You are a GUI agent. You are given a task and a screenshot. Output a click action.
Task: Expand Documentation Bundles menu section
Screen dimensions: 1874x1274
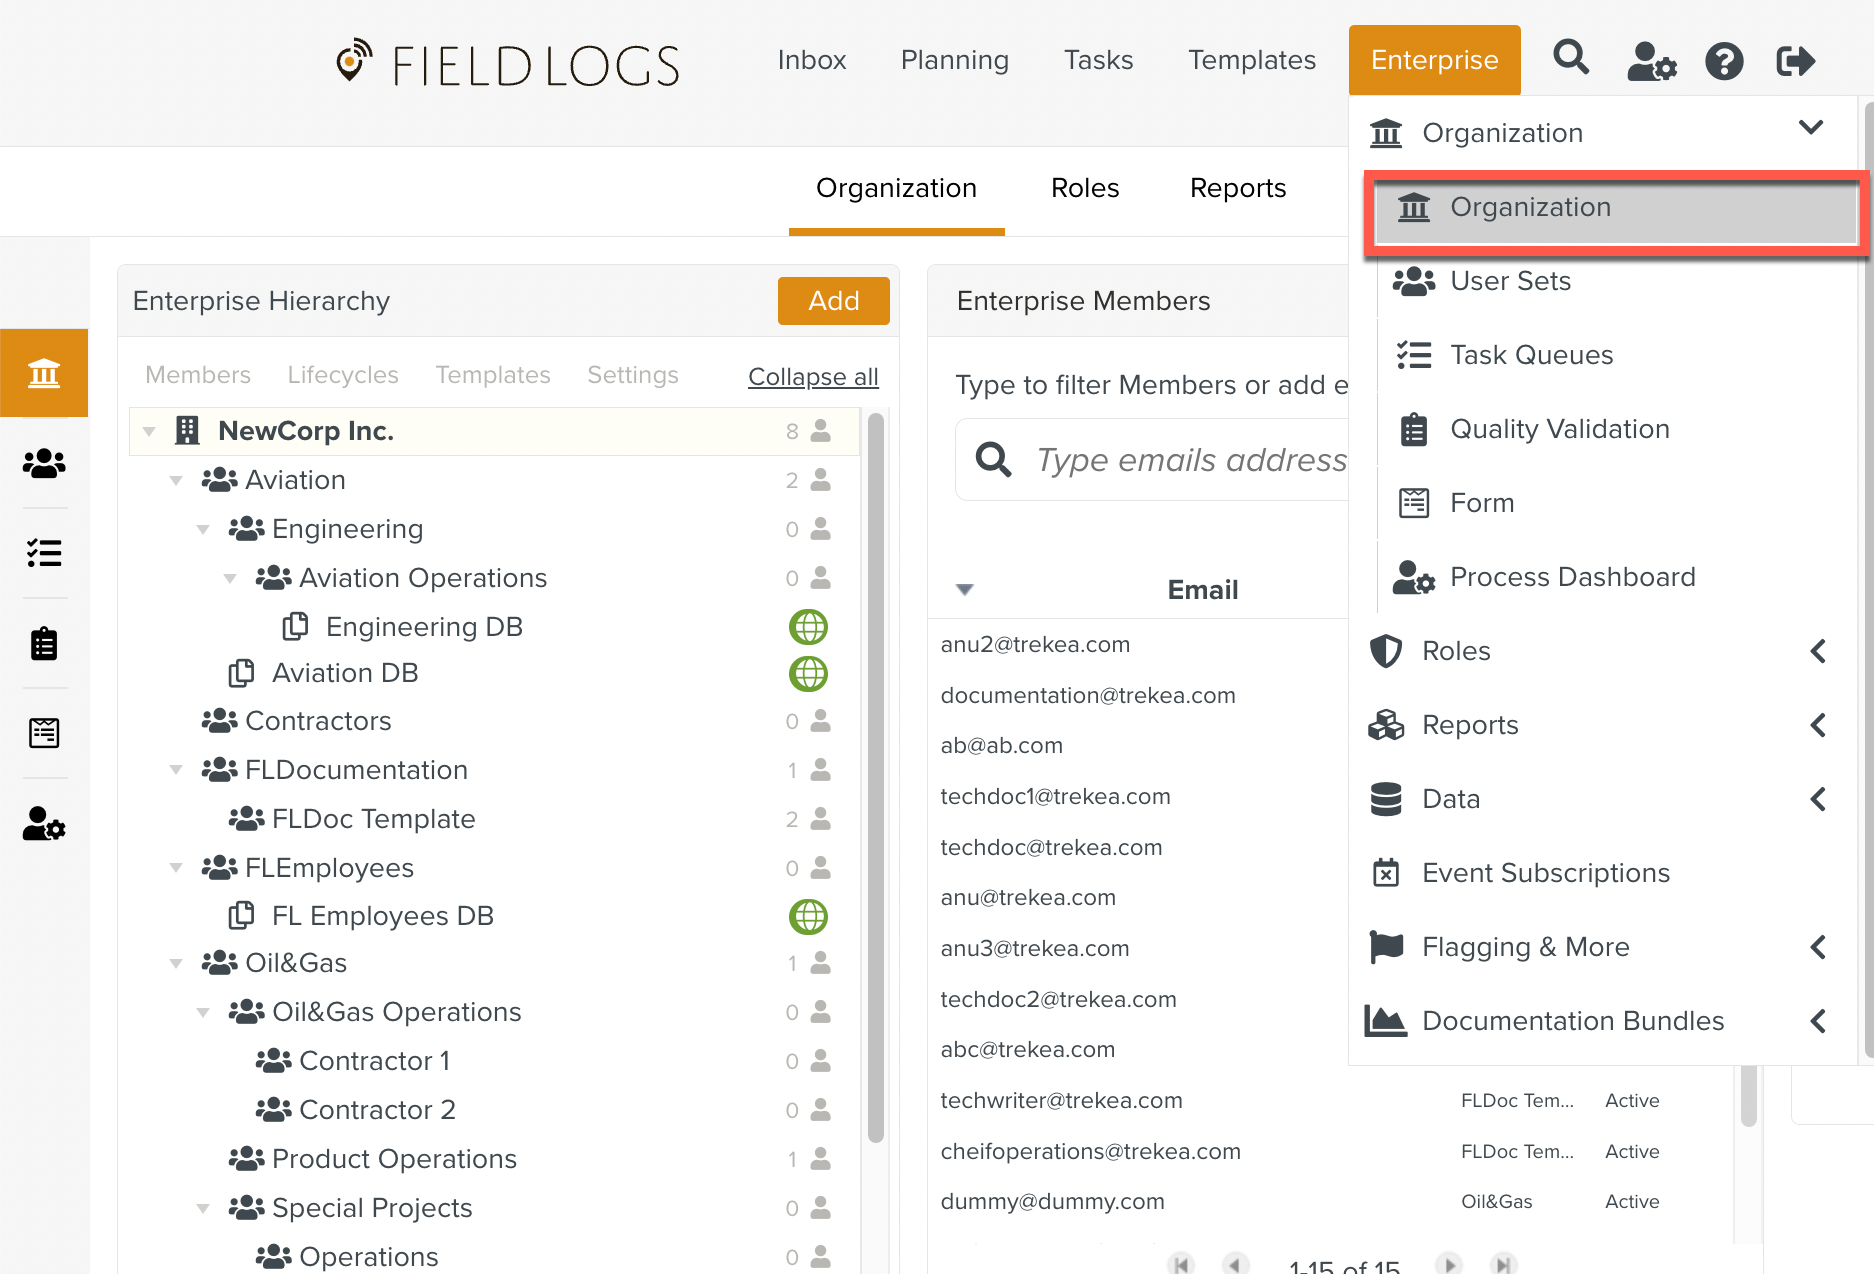coord(1817,1021)
